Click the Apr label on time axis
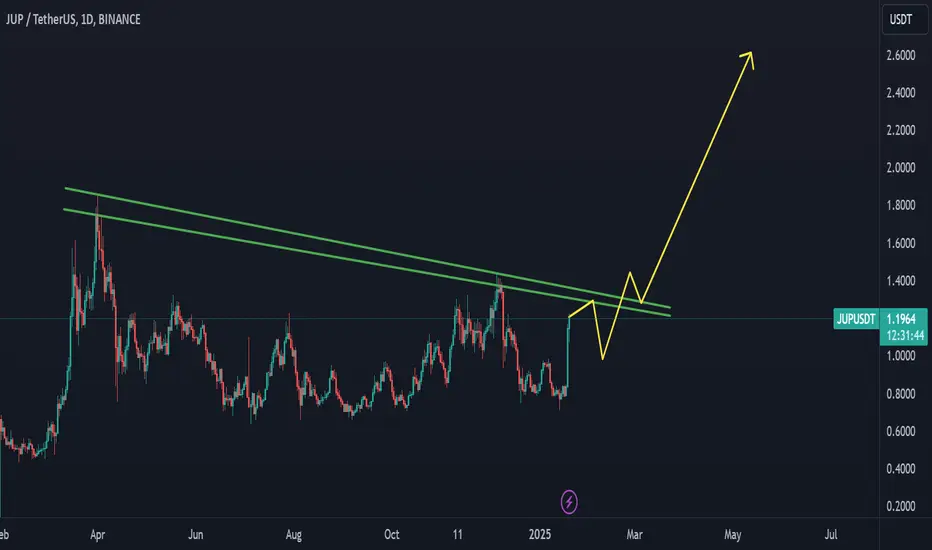 (x=97, y=535)
